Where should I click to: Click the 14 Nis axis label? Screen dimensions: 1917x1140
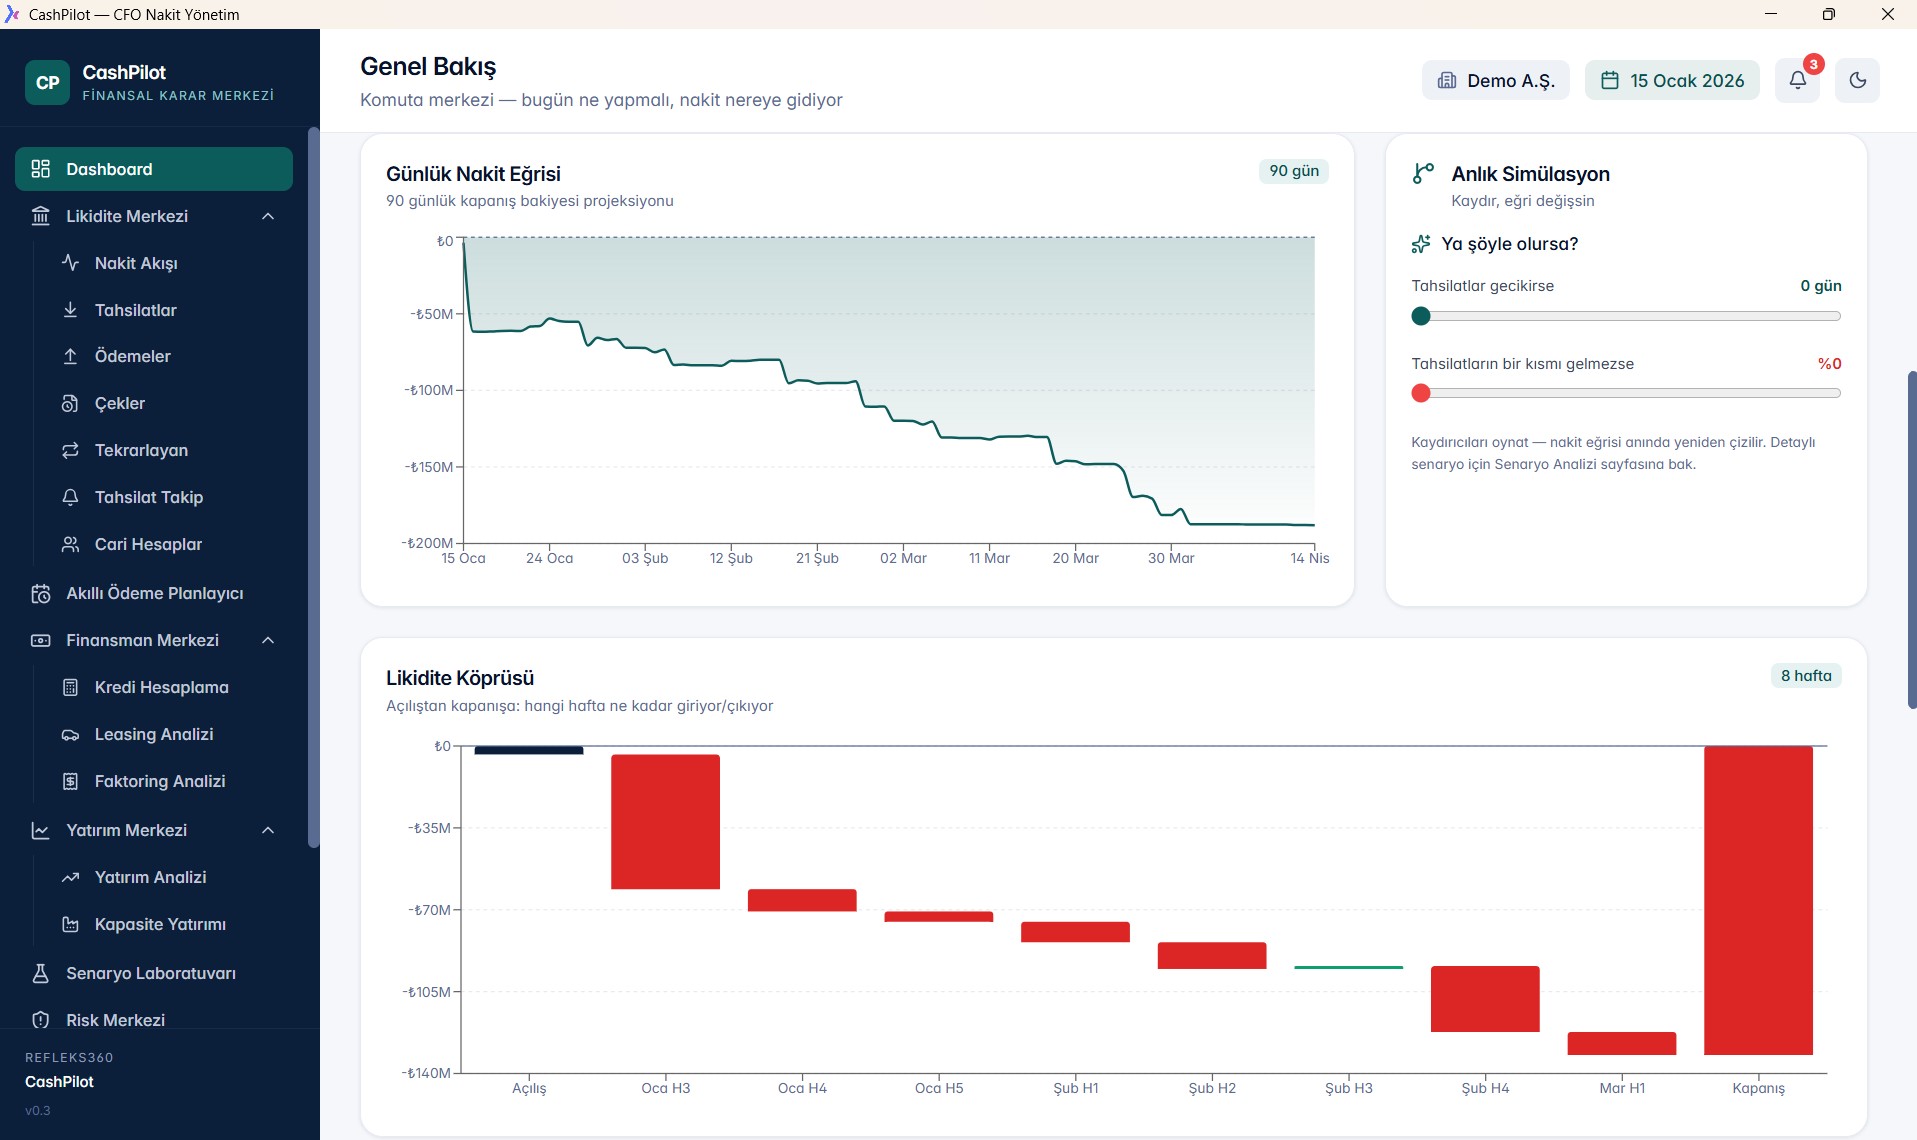(x=1309, y=558)
